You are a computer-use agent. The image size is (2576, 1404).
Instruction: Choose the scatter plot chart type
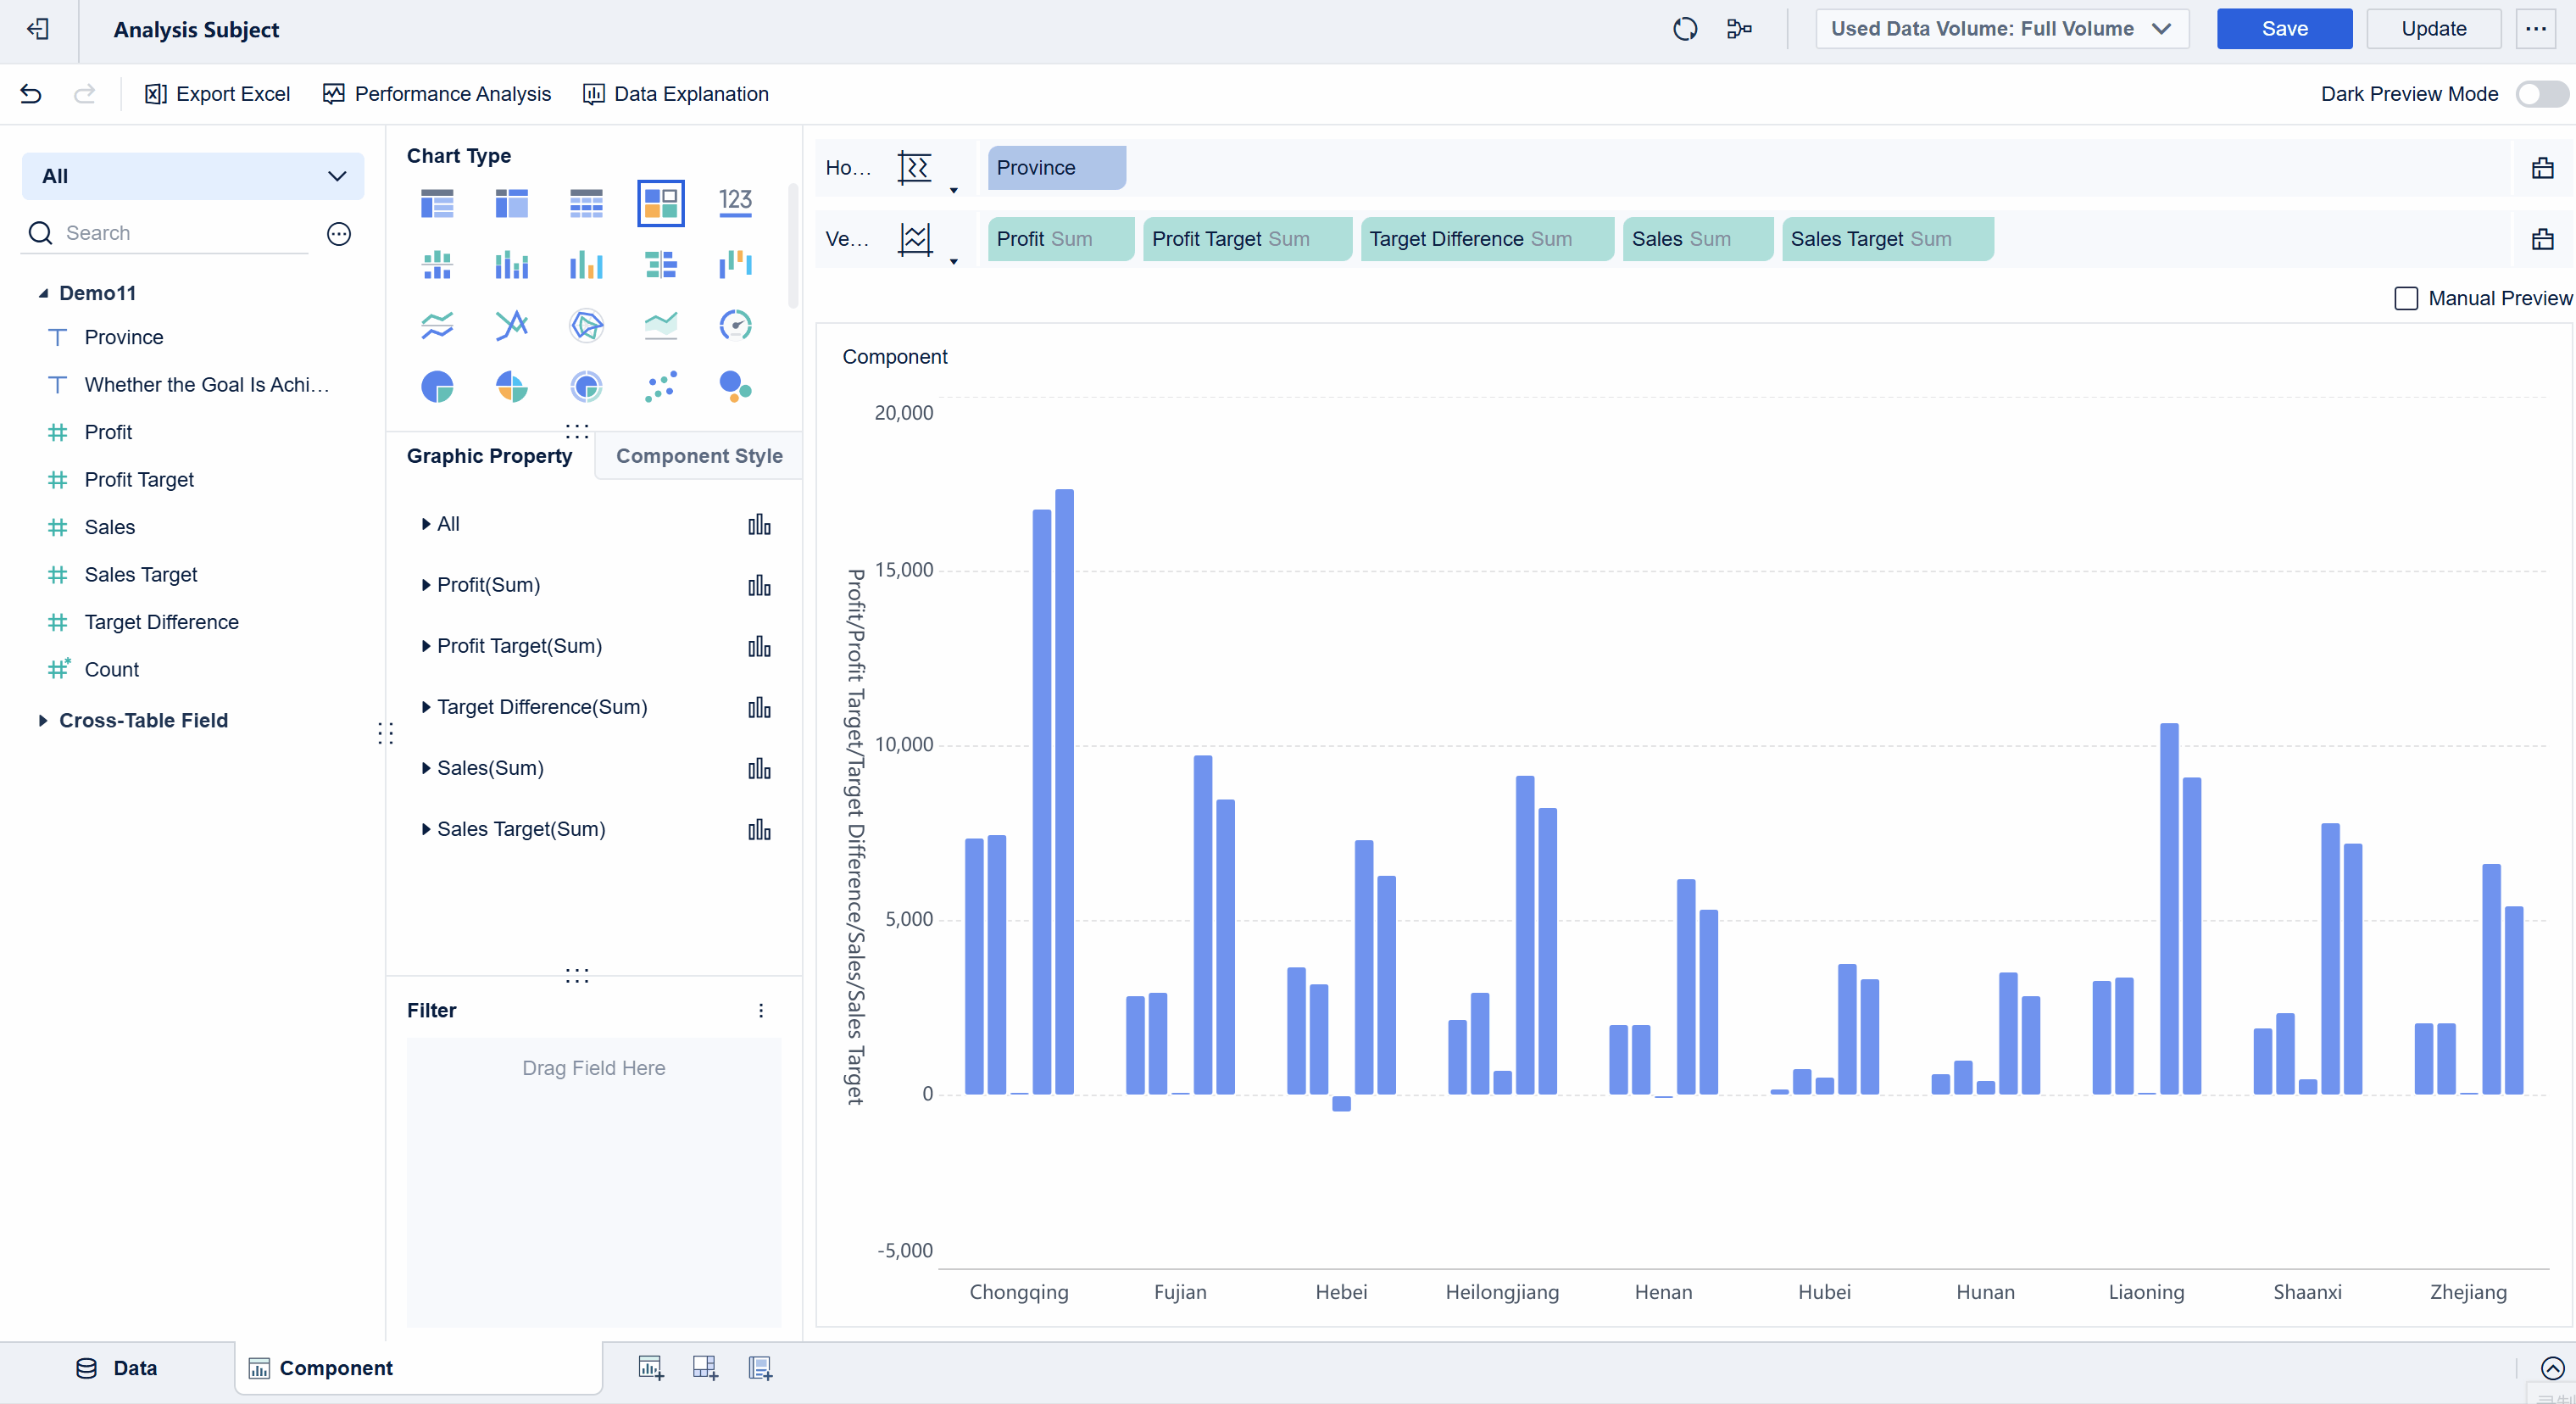coord(660,386)
